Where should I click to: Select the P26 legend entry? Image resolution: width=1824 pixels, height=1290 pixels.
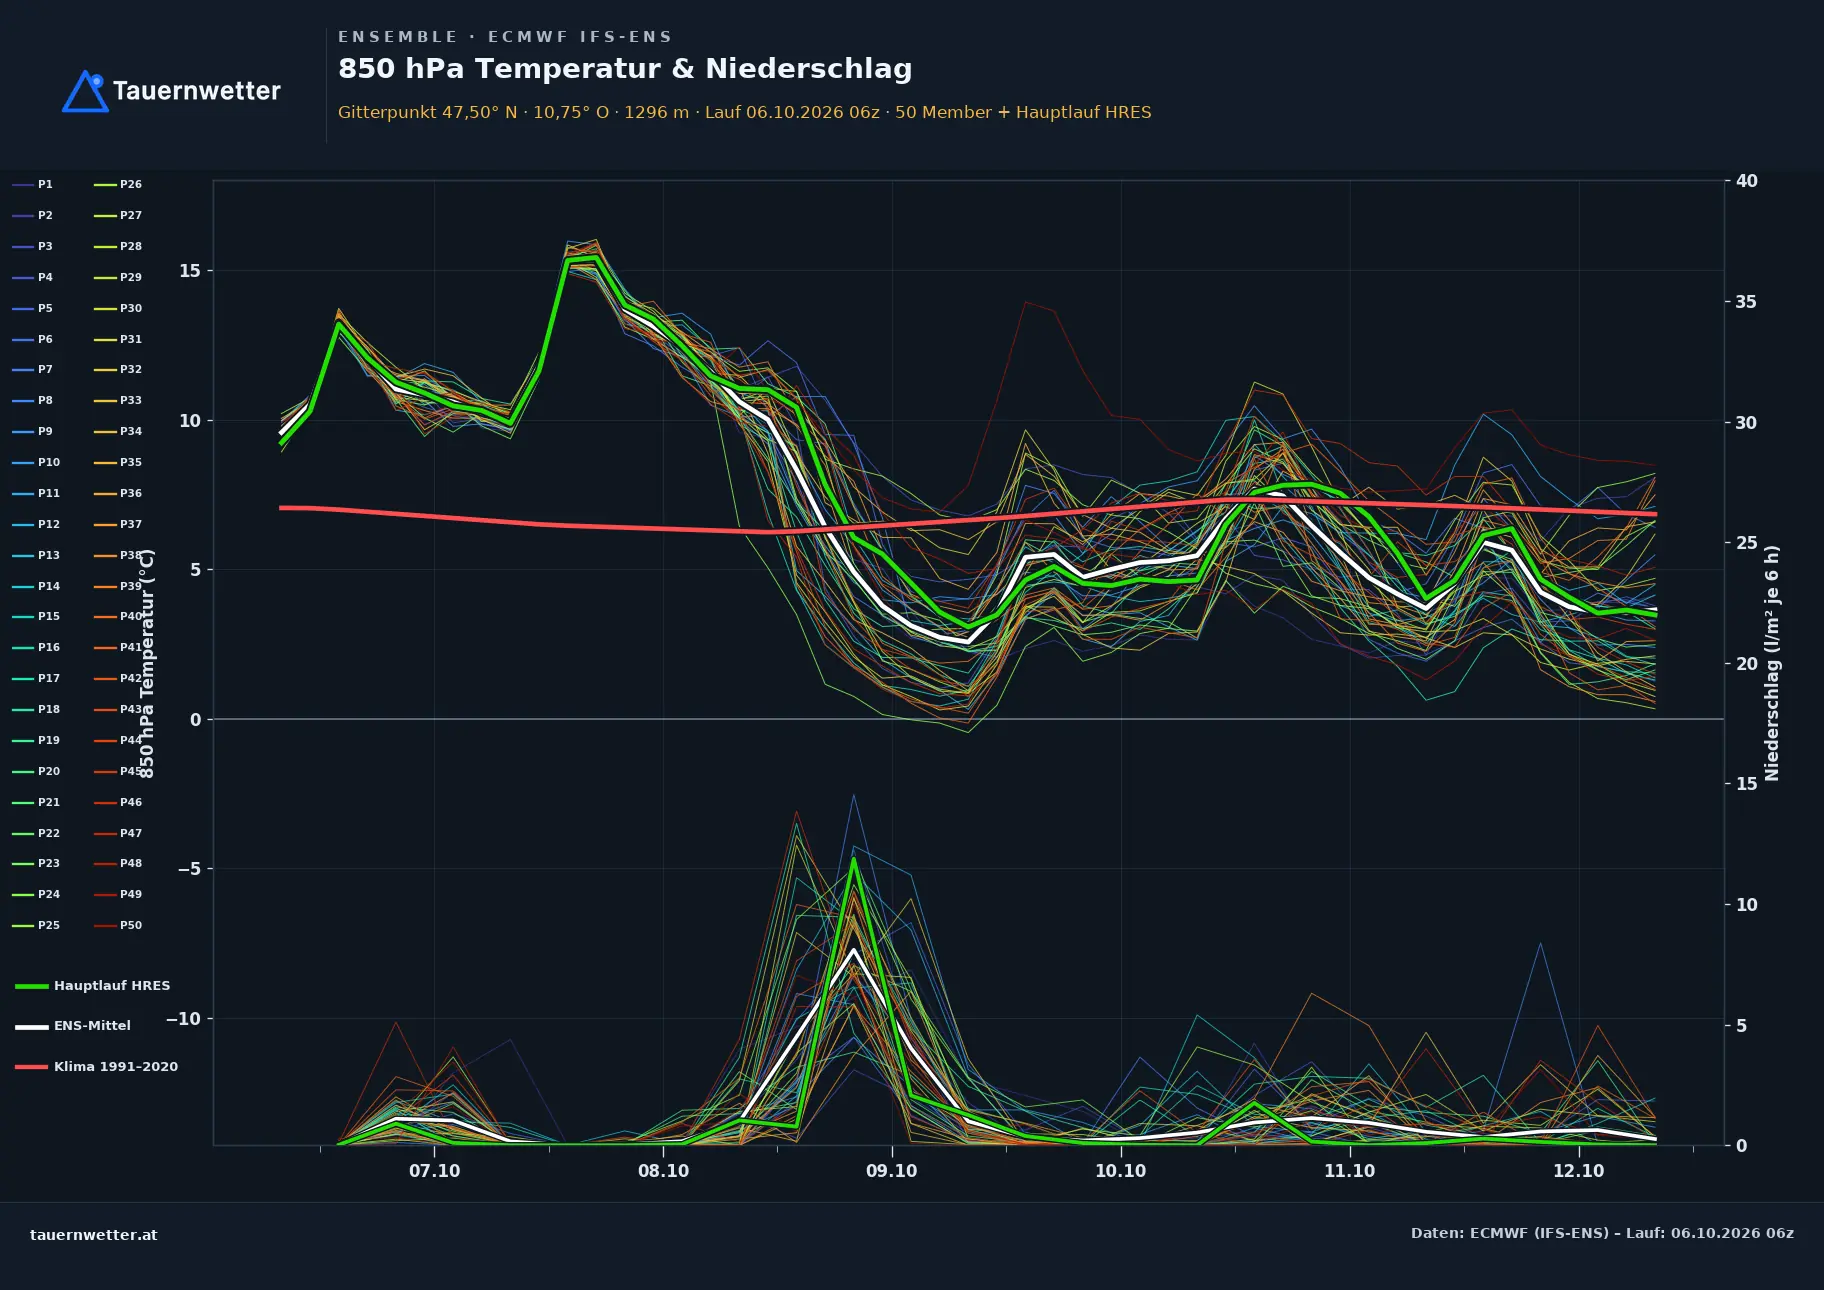(x=118, y=185)
